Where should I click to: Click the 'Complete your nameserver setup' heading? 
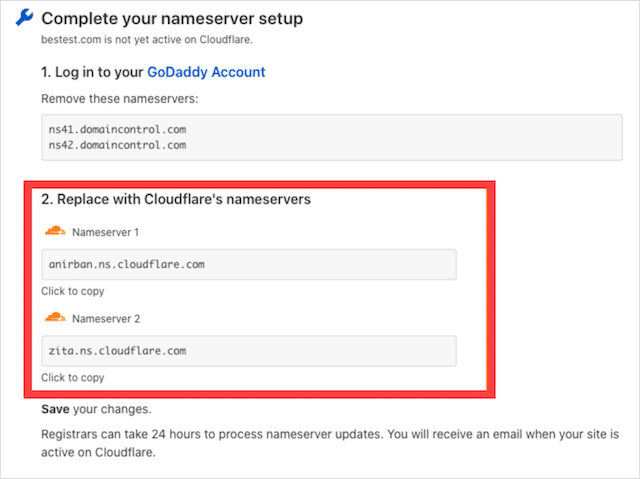coord(172,19)
